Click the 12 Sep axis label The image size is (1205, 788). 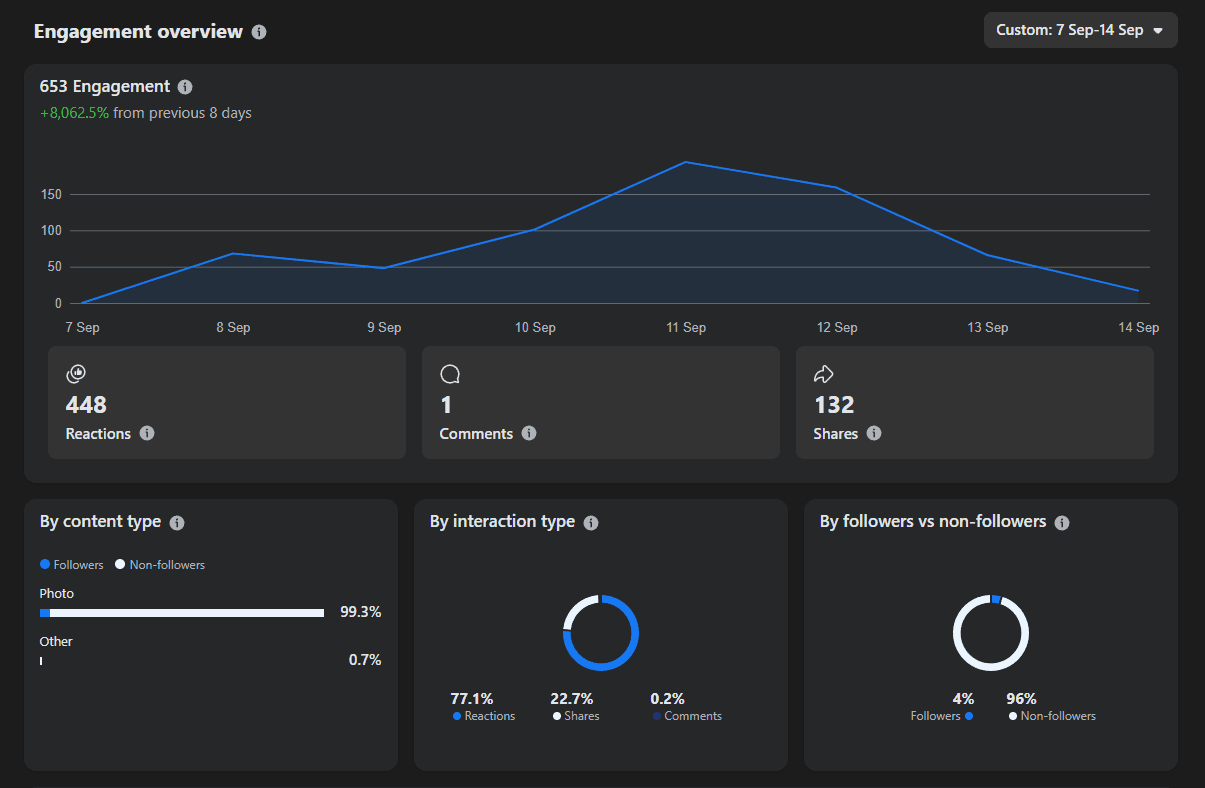[x=837, y=328]
